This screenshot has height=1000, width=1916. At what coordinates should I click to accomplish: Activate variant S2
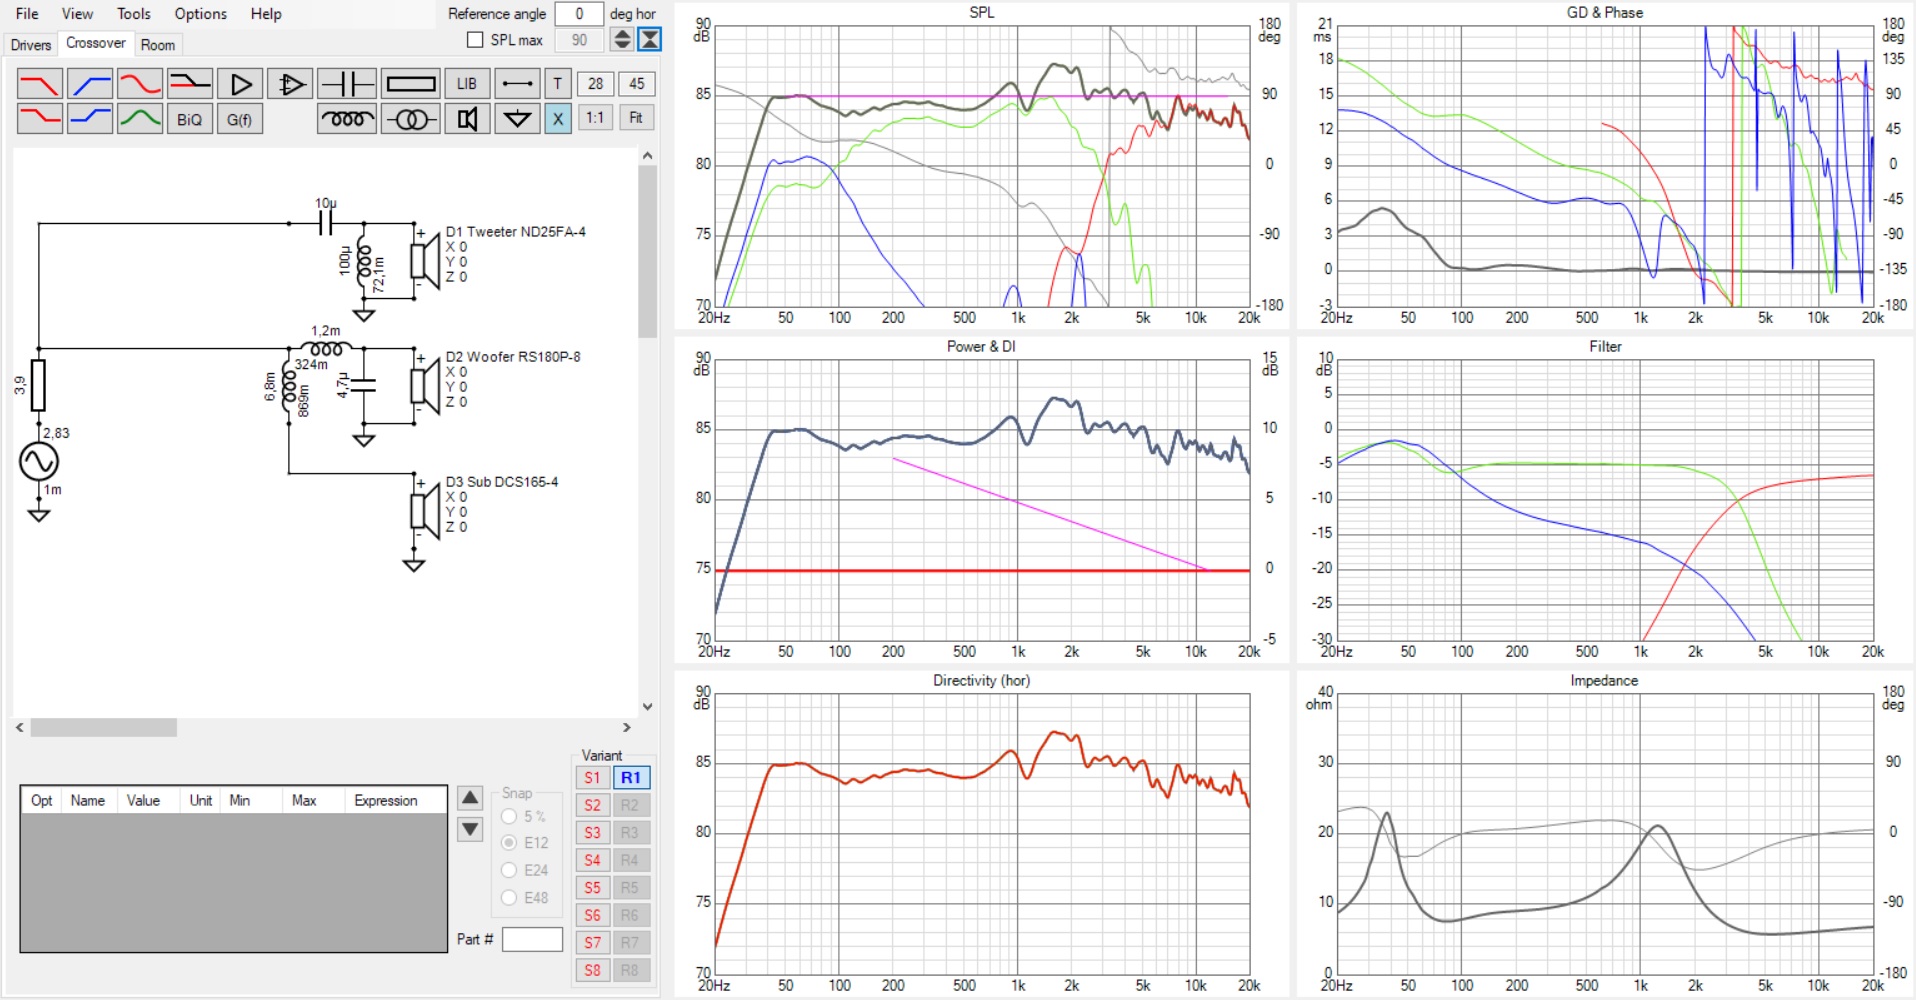[593, 805]
